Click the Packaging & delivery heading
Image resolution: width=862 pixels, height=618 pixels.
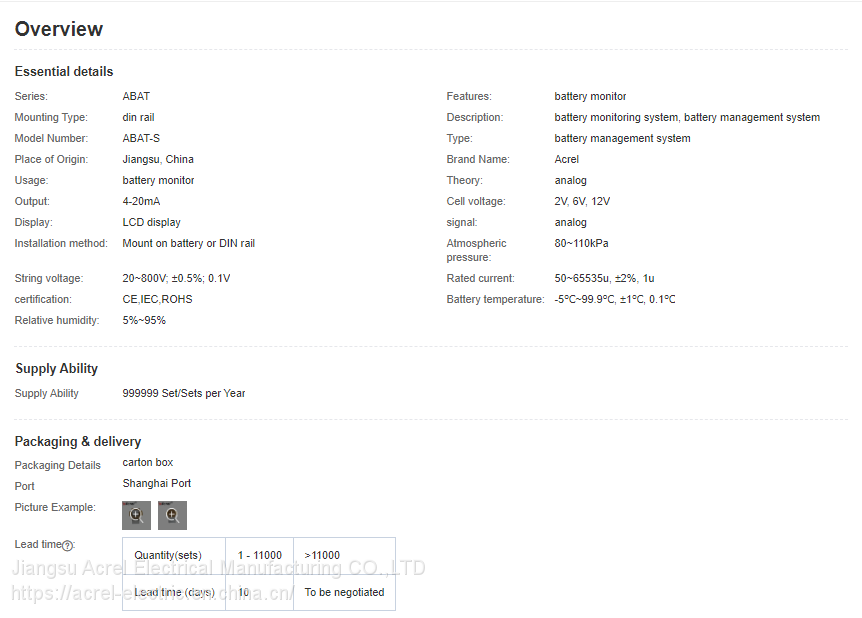[78, 442]
